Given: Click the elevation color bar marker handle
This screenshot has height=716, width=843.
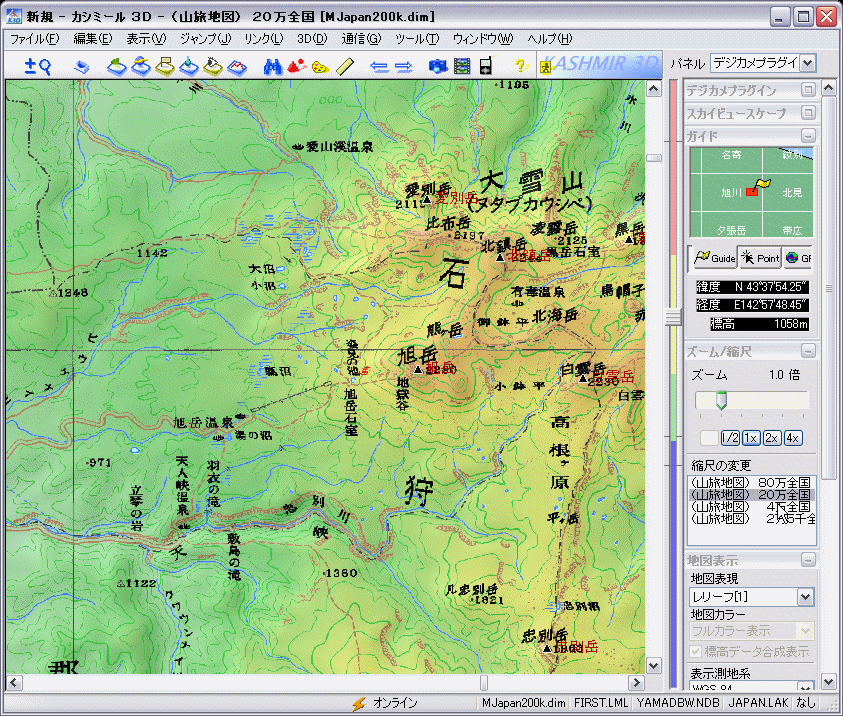Looking at the screenshot, I should click(x=673, y=317).
